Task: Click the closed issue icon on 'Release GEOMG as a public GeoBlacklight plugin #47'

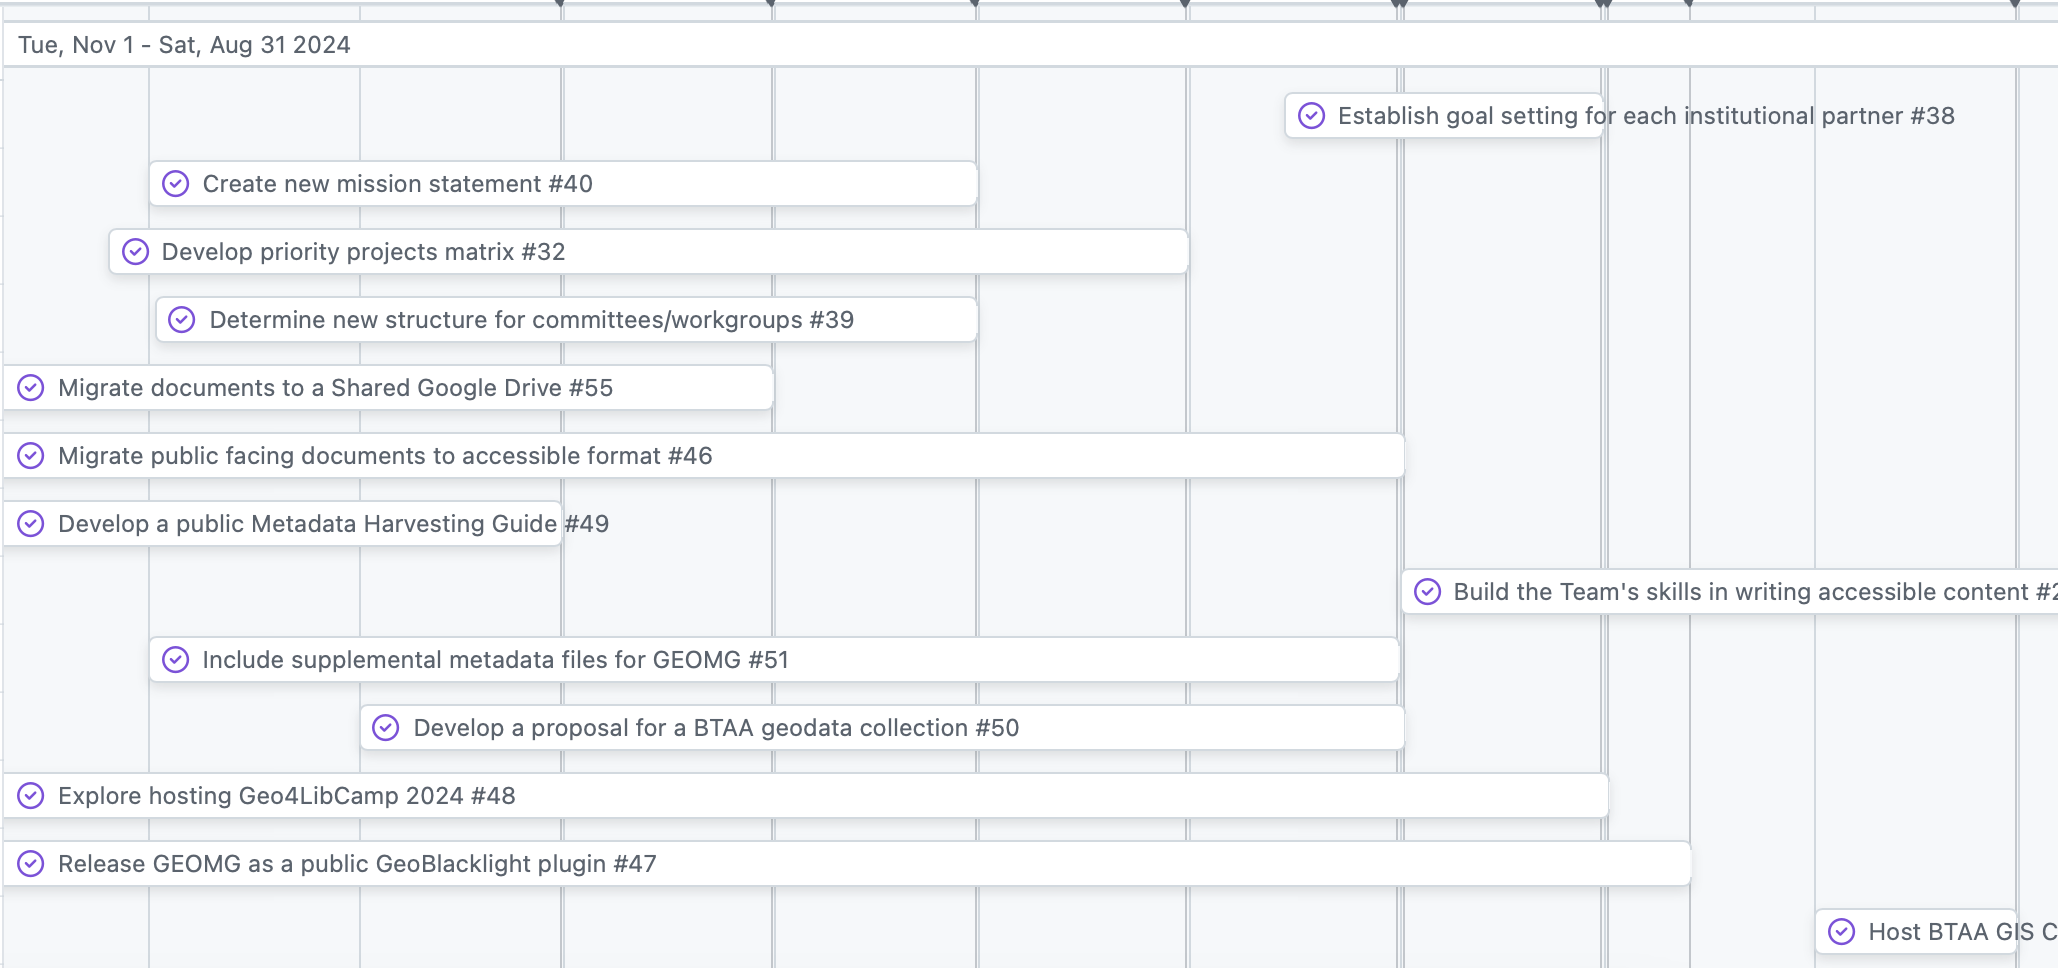Action: pos(30,864)
